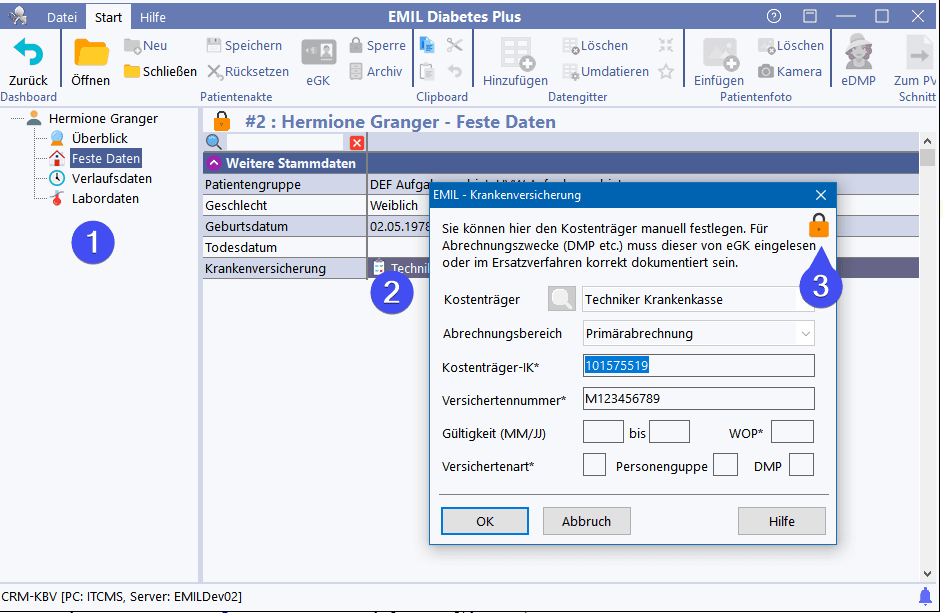943x614 pixels.
Task: Click the Zurück back arrow icon
Action: 28,53
